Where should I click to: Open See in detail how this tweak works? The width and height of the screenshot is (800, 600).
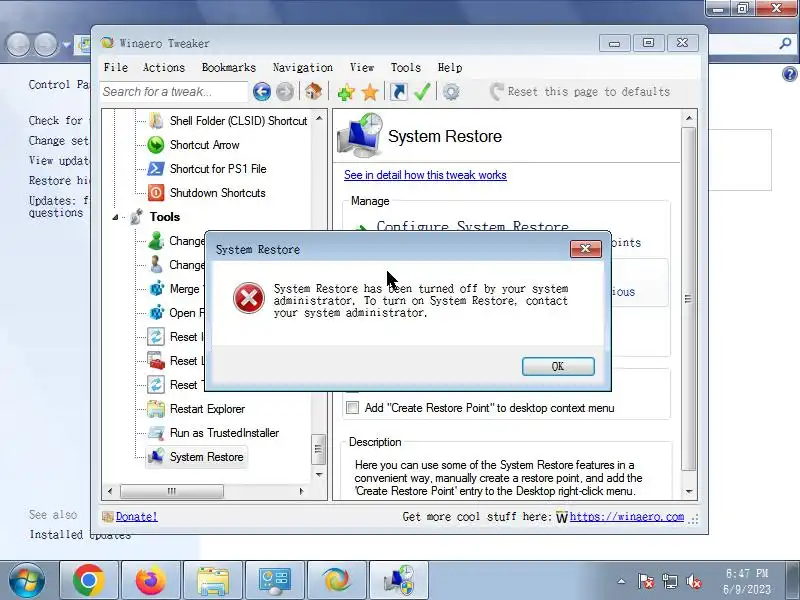[425, 175]
